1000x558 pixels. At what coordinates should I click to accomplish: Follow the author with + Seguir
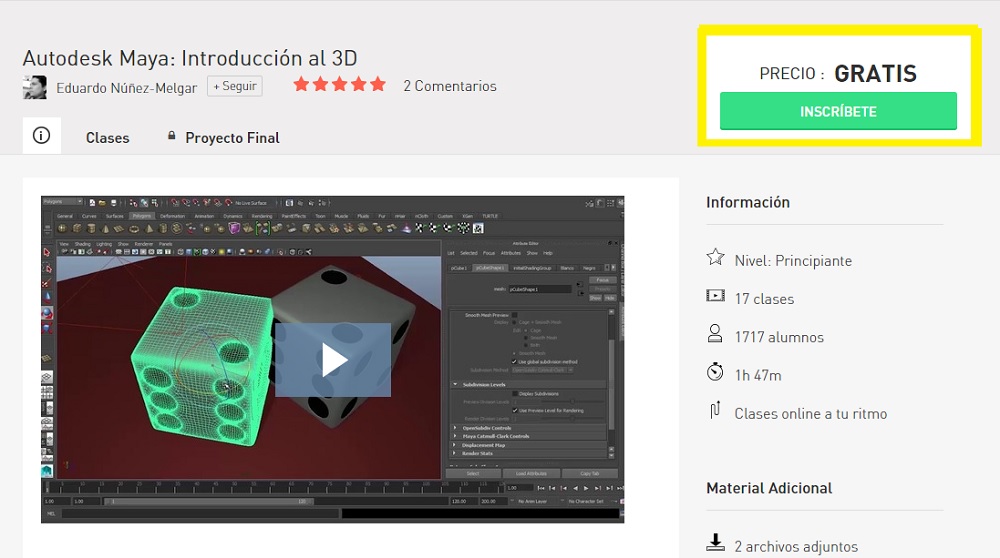235,86
